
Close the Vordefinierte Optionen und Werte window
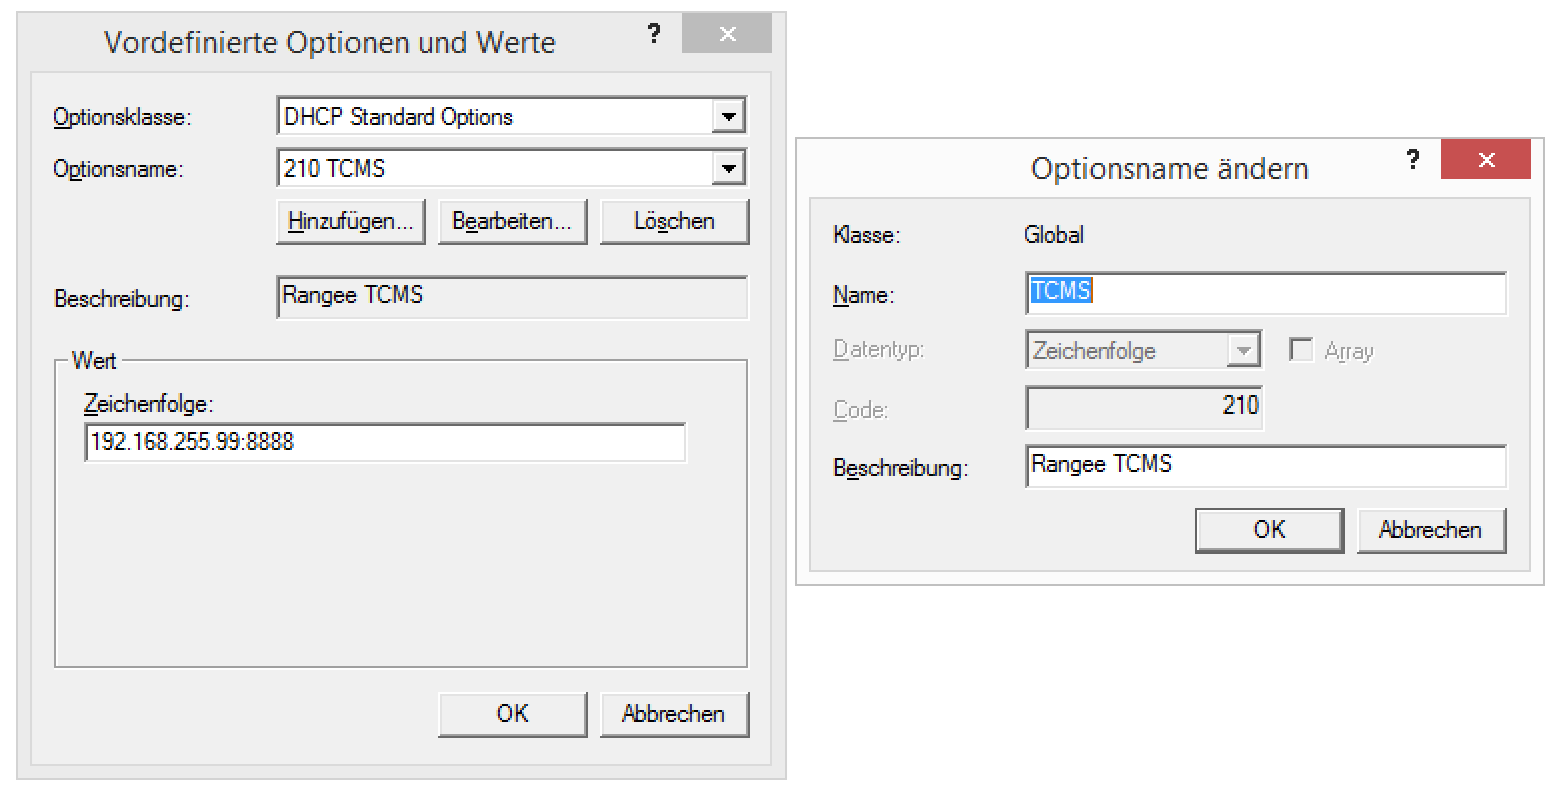[727, 34]
